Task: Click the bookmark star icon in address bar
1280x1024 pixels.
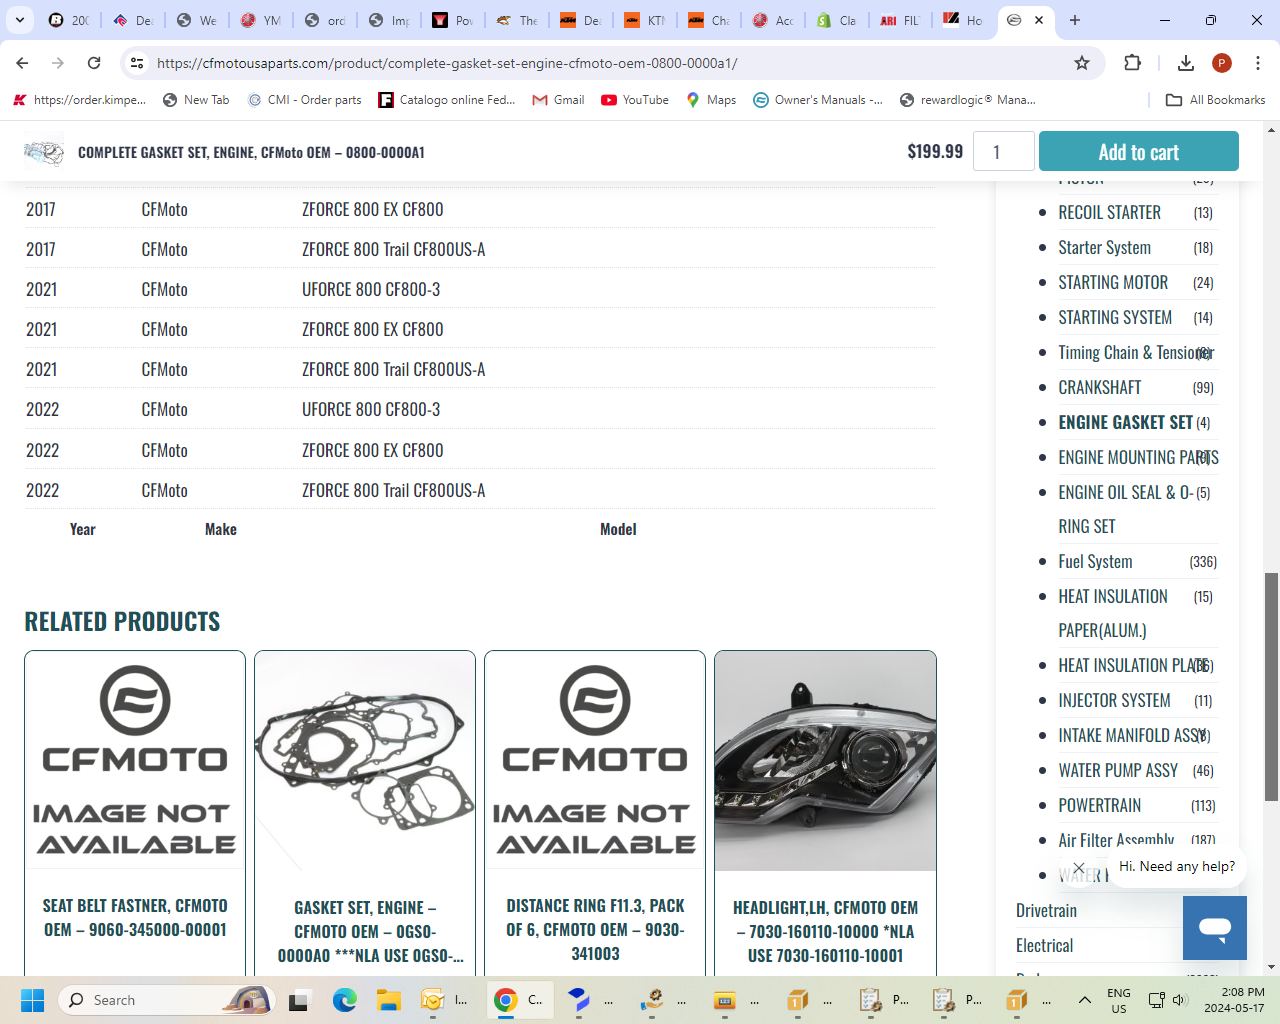Action: pos(1081,63)
